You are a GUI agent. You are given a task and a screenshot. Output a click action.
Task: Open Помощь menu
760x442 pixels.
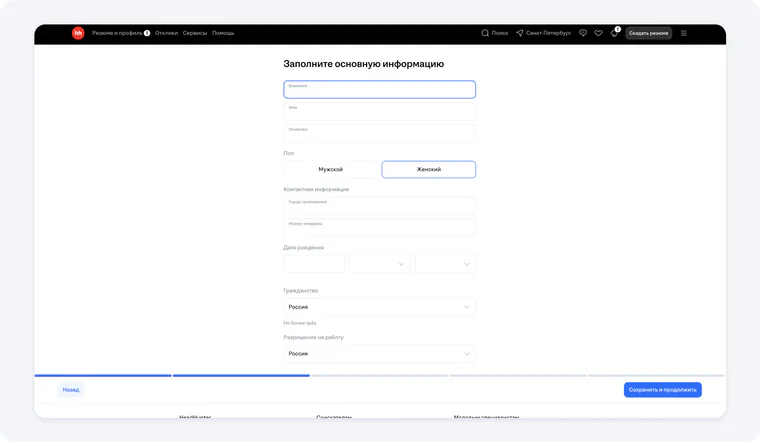click(x=223, y=33)
